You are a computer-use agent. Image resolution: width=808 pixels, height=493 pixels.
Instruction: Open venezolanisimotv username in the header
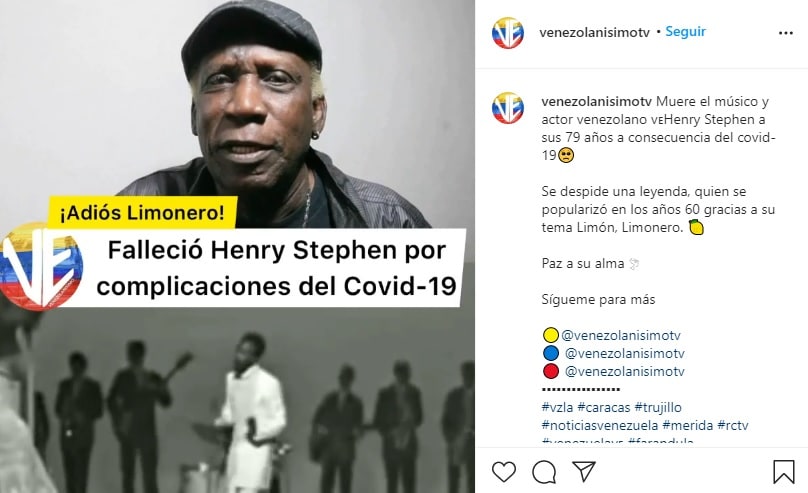click(595, 32)
